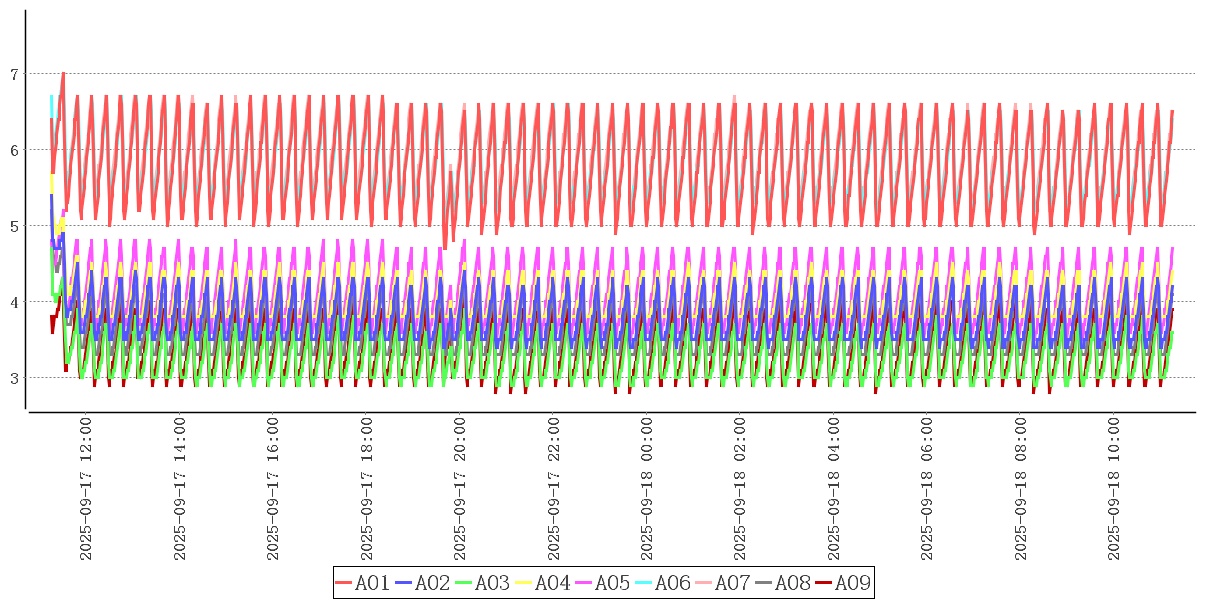Select the y-axis value 5 label
1207x600 pixels.
pos(14,226)
